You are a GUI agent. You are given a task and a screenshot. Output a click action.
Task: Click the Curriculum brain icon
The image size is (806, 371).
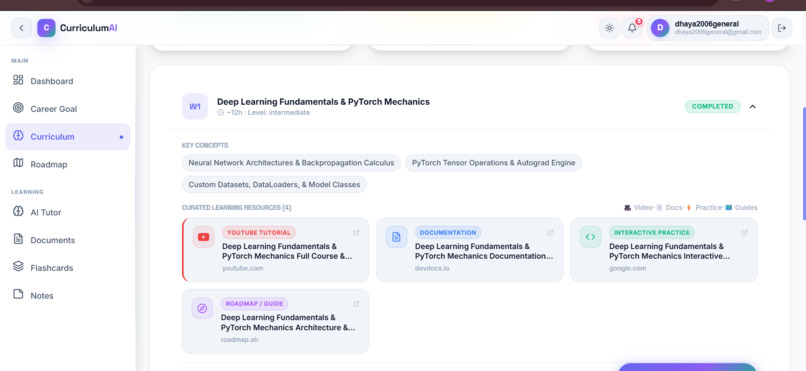click(x=18, y=136)
